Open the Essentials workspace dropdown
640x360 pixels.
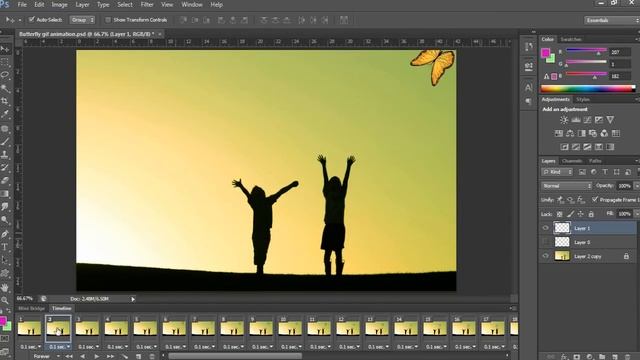click(x=612, y=20)
